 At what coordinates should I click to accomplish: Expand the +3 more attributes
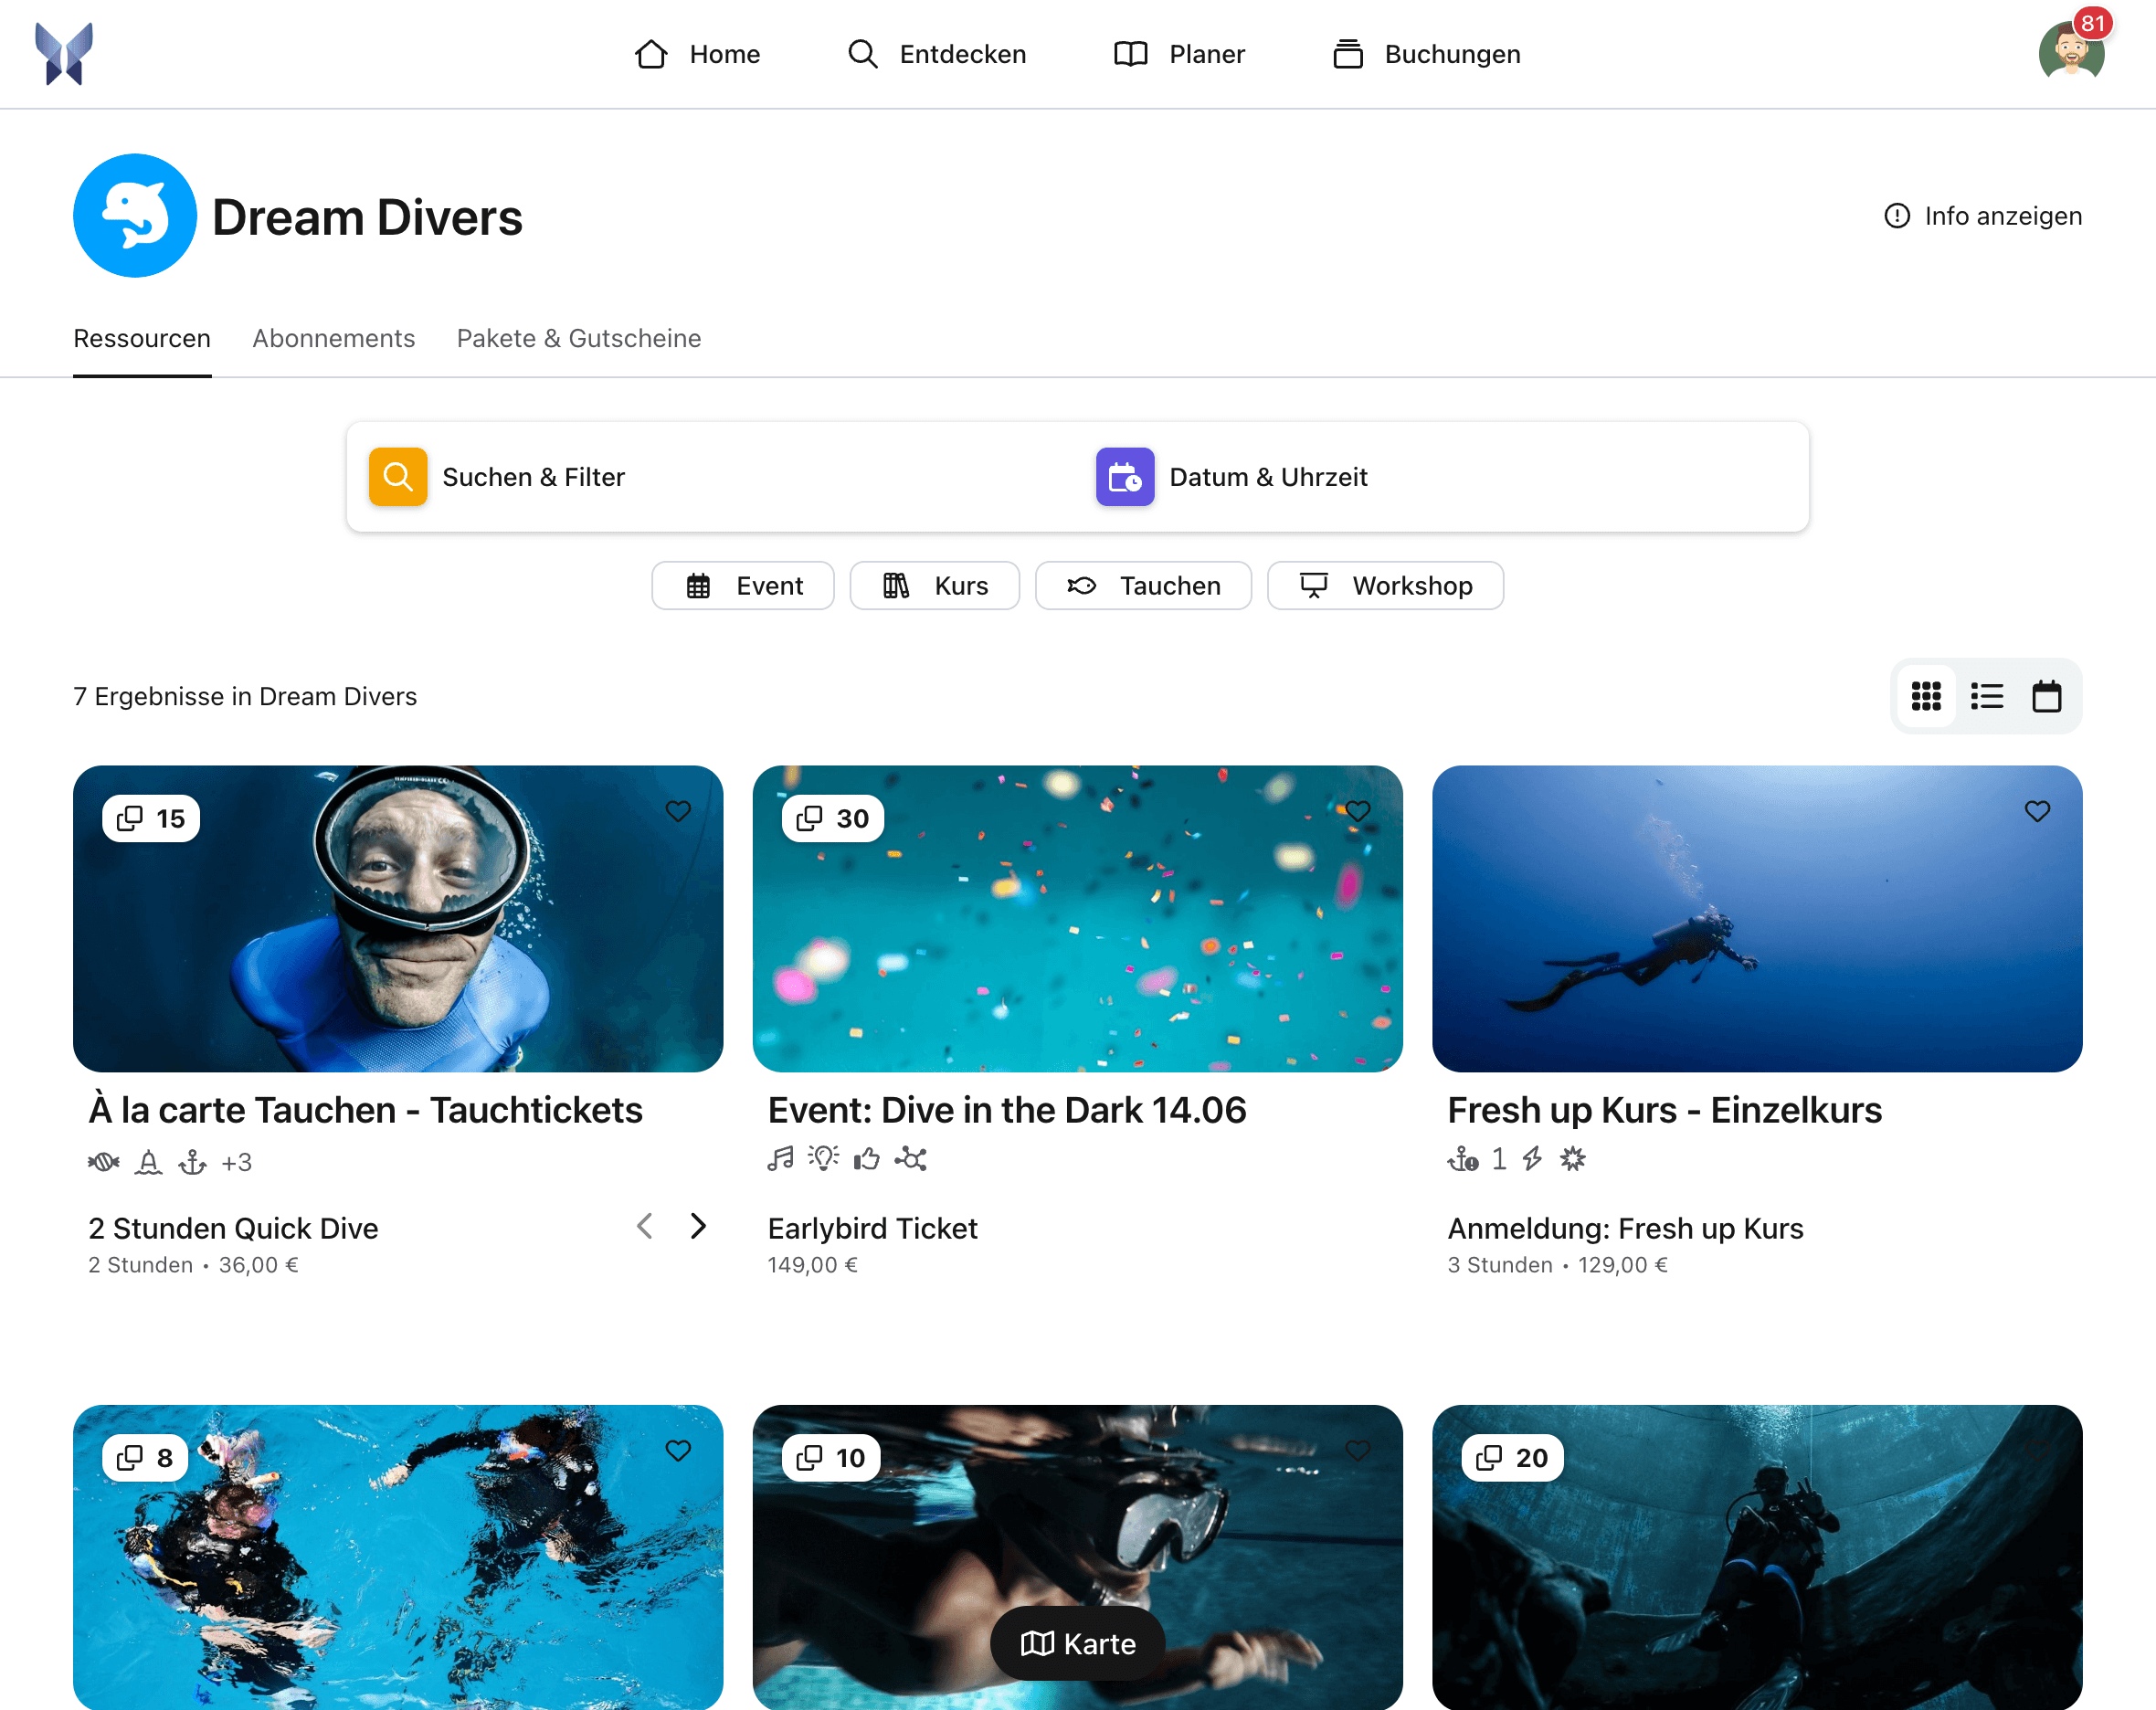[x=236, y=1162]
